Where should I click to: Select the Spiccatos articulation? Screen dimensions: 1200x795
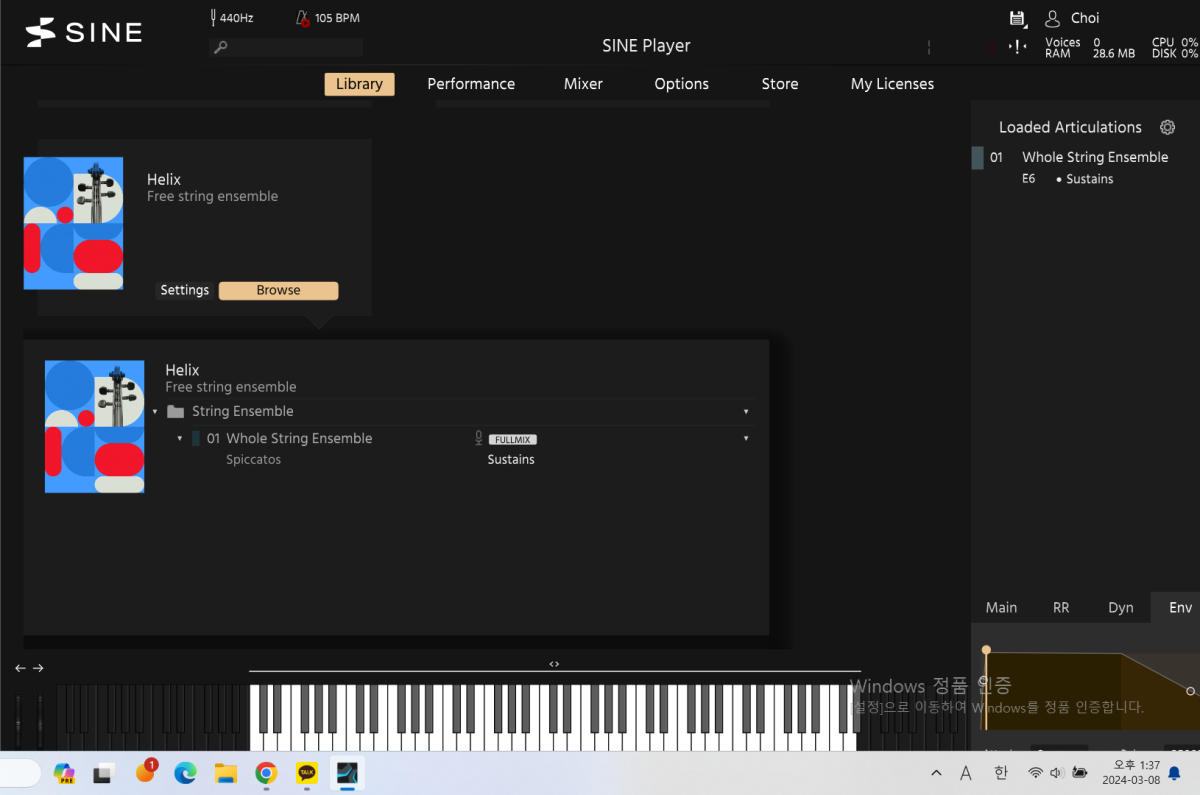click(254, 460)
